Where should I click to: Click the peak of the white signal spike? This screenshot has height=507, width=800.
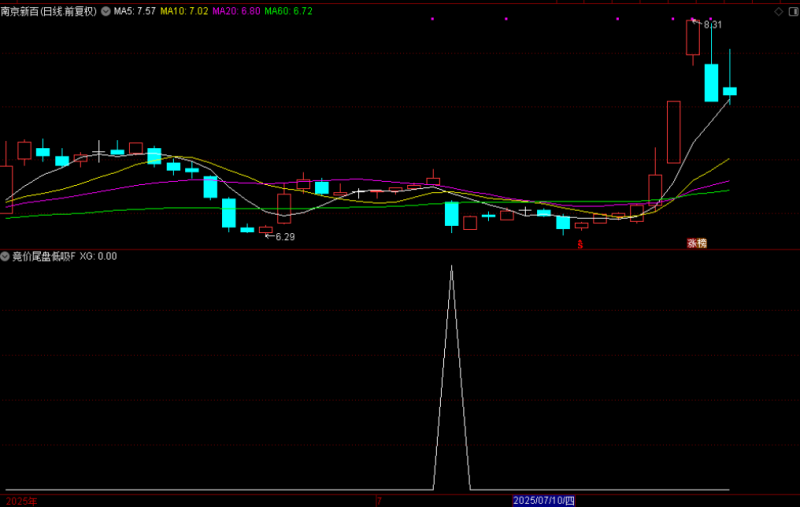coord(451,267)
